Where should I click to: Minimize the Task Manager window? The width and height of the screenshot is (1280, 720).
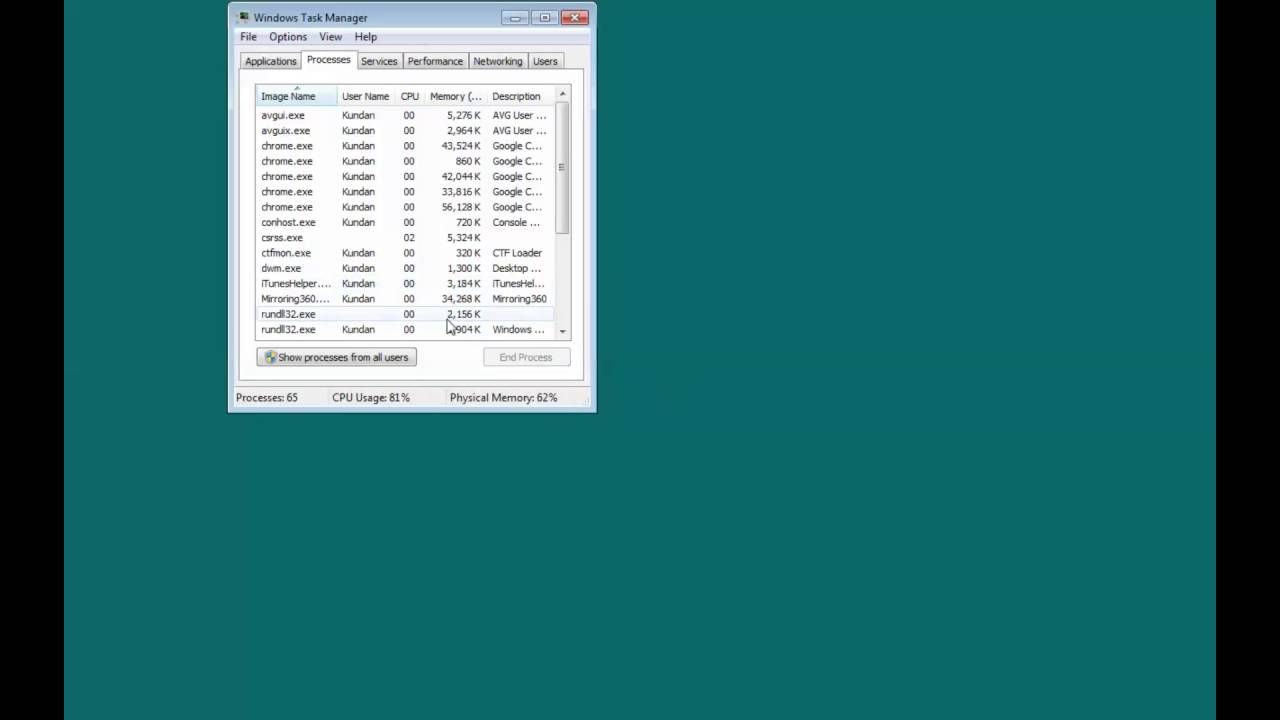[516, 17]
